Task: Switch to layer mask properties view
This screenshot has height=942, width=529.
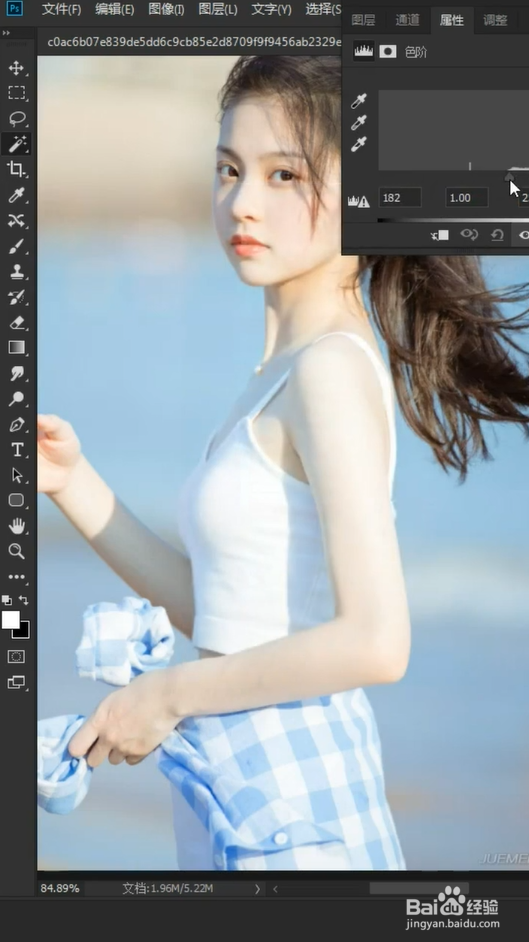Action: click(x=388, y=51)
